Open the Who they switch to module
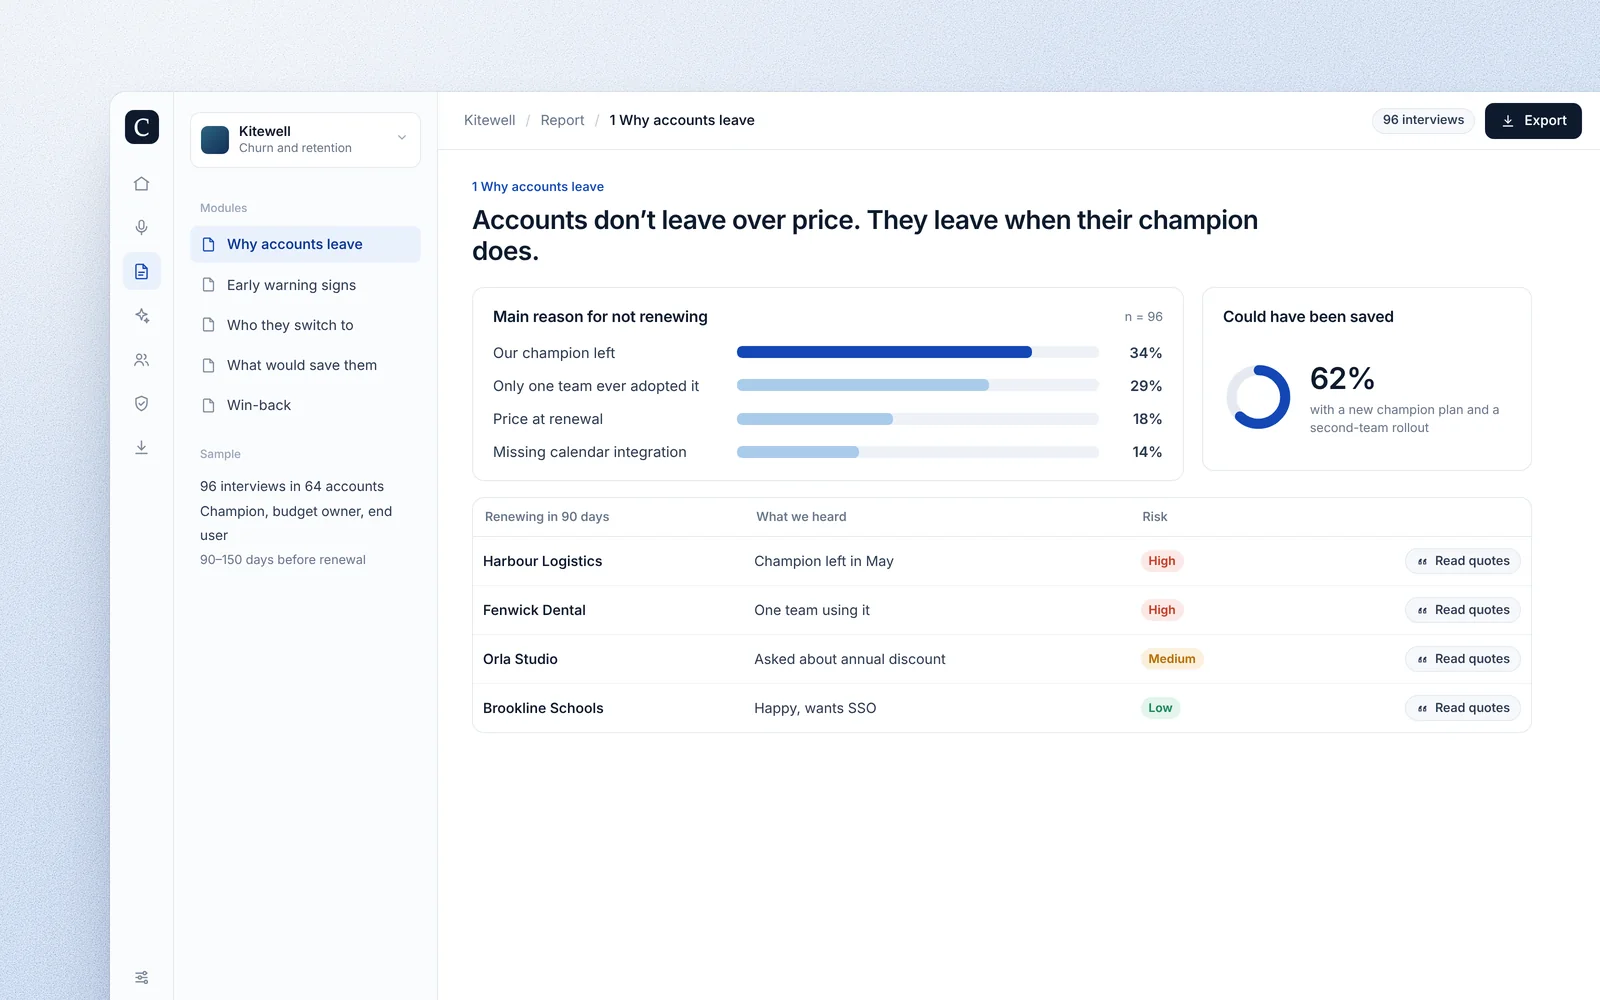Image resolution: width=1600 pixels, height=1000 pixels. pos(305,325)
